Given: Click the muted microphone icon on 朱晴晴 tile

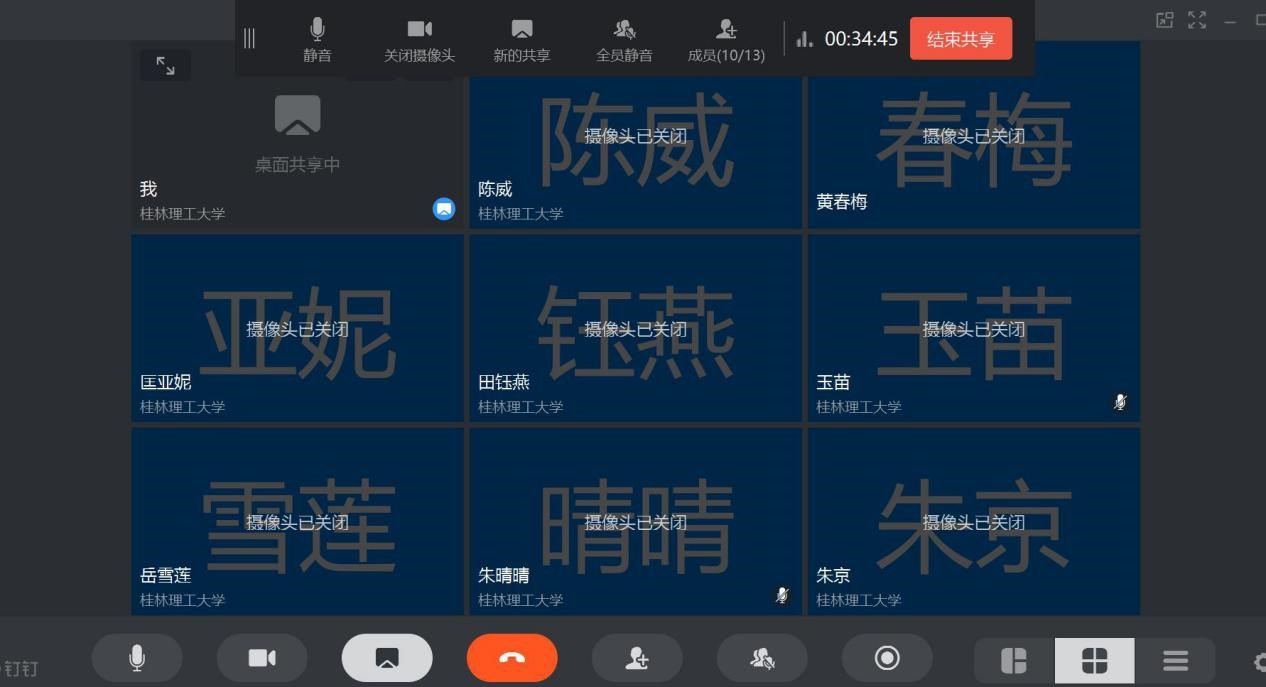Looking at the screenshot, I should pos(783,595).
